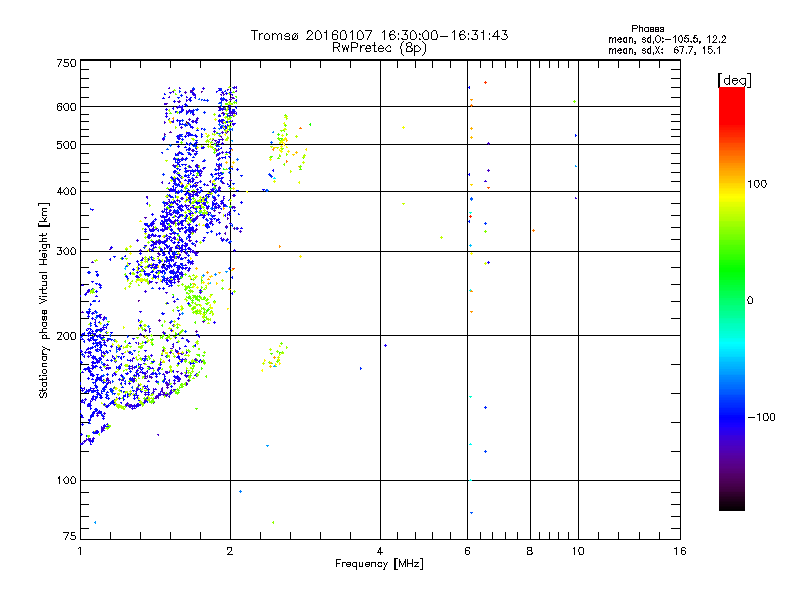Click the y-axis tick label "500"
This screenshot has width=800, height=600.
coord(66,145)
